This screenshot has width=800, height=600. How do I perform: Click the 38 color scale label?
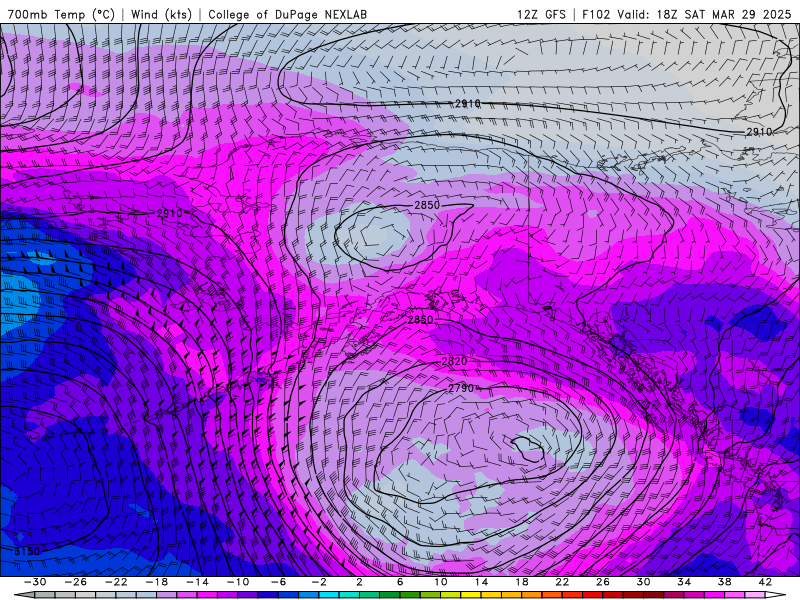click(x=724, y=582)
